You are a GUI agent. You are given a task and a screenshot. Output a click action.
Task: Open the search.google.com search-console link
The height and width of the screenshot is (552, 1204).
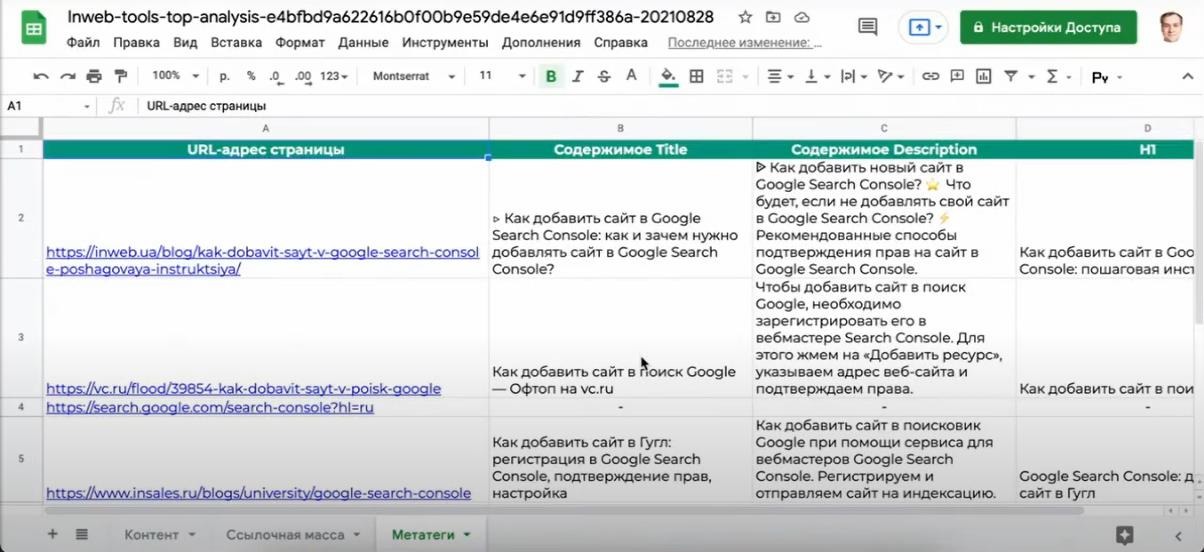[x=210, y=407]
